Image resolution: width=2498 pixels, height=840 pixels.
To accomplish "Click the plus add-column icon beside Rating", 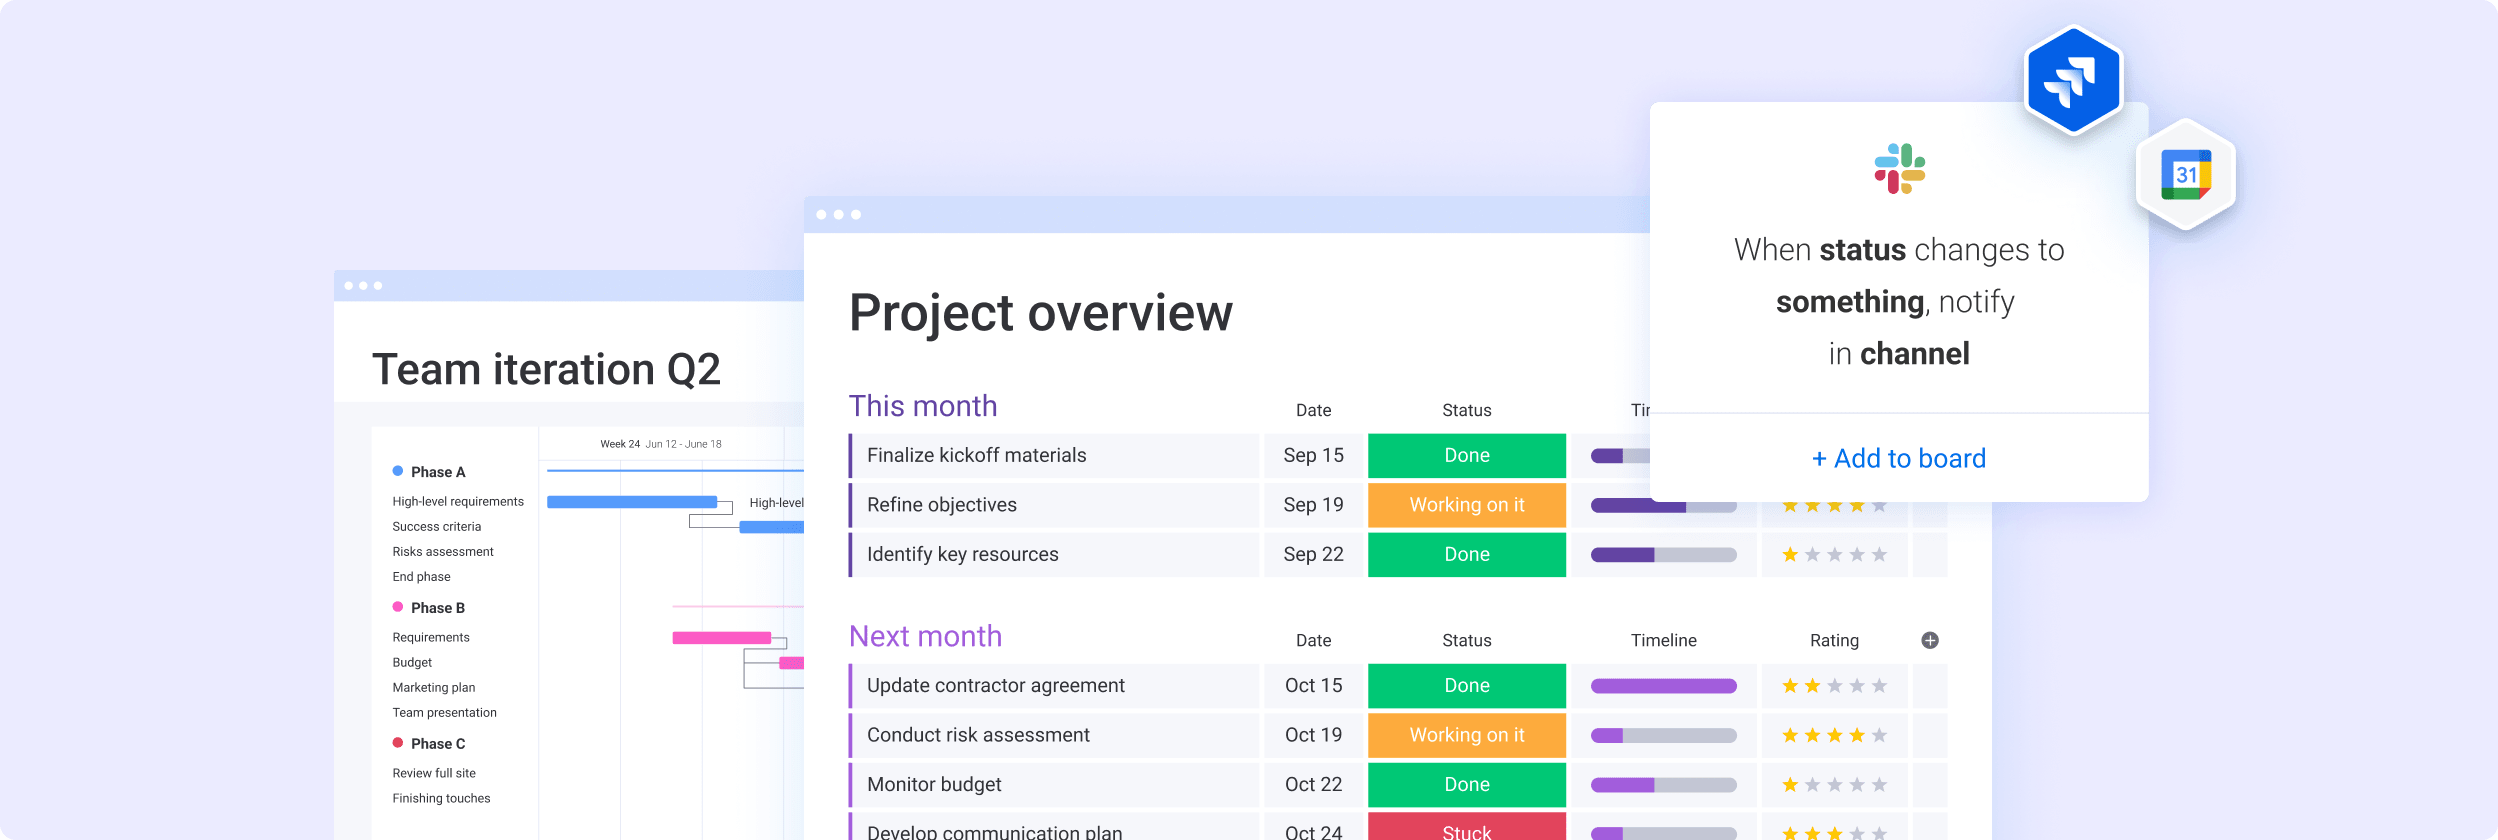I will coord(1930,640).
